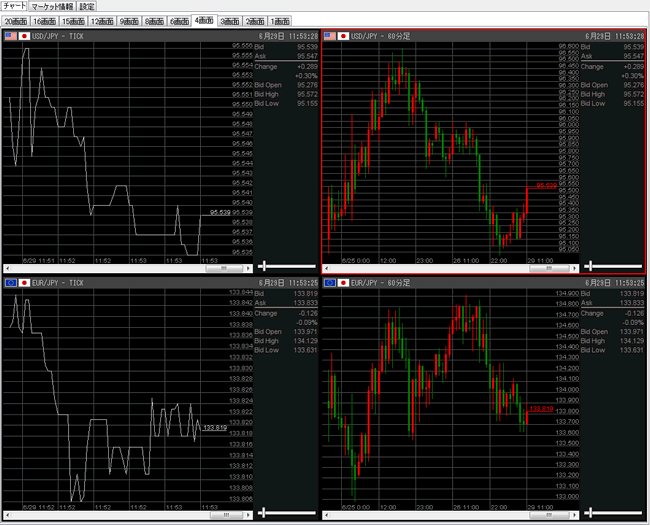Click current price marker 133.819 on EUR/JPY TICK line

(215, 428)
